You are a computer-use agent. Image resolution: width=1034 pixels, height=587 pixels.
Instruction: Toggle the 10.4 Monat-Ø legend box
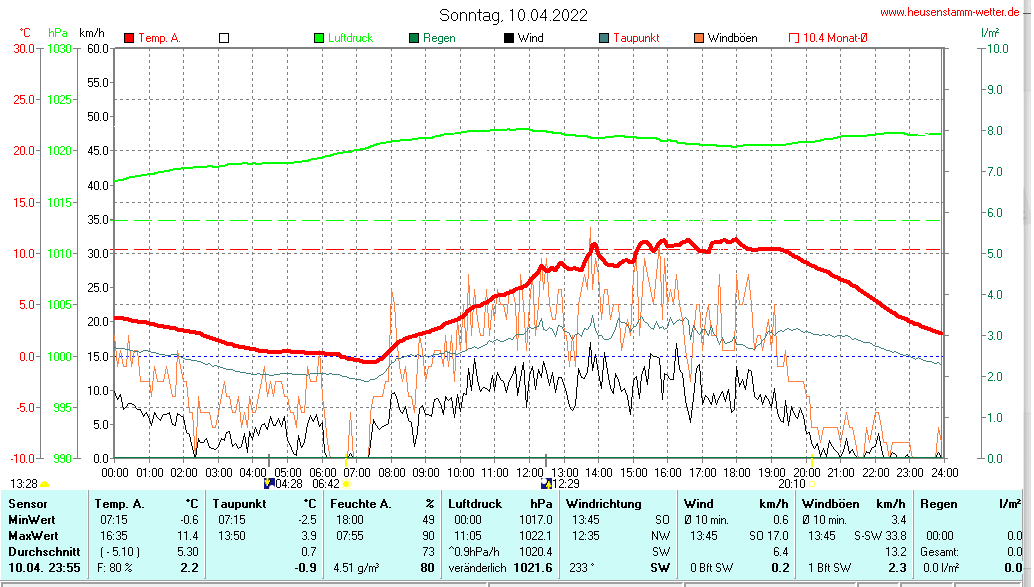click(794, 38)
